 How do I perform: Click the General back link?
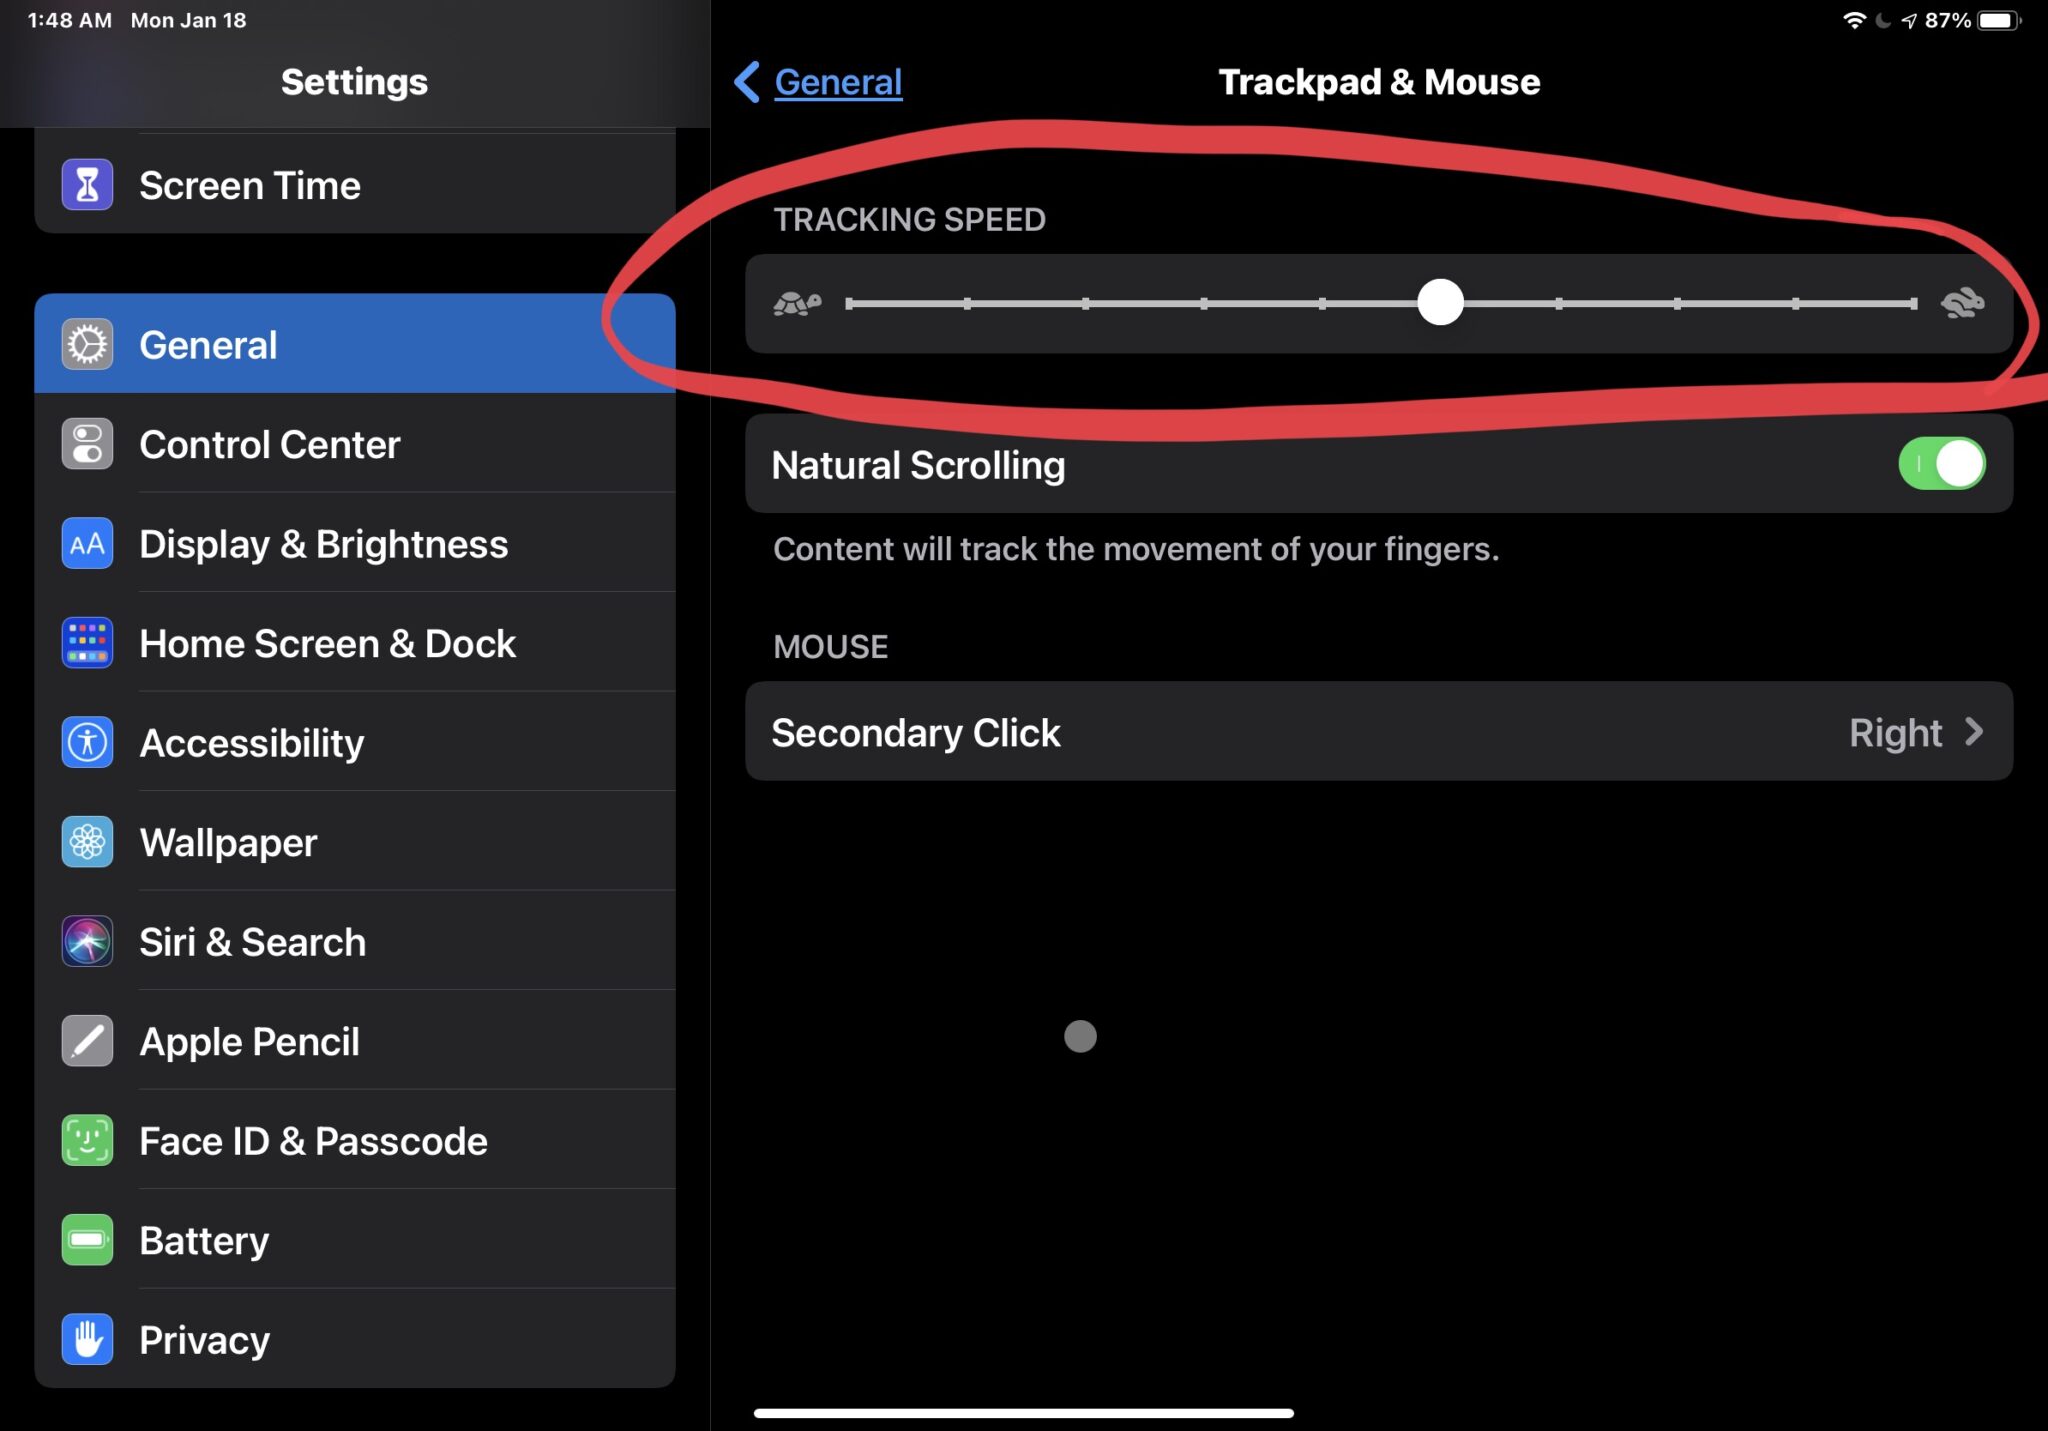(x=837, y=81)
